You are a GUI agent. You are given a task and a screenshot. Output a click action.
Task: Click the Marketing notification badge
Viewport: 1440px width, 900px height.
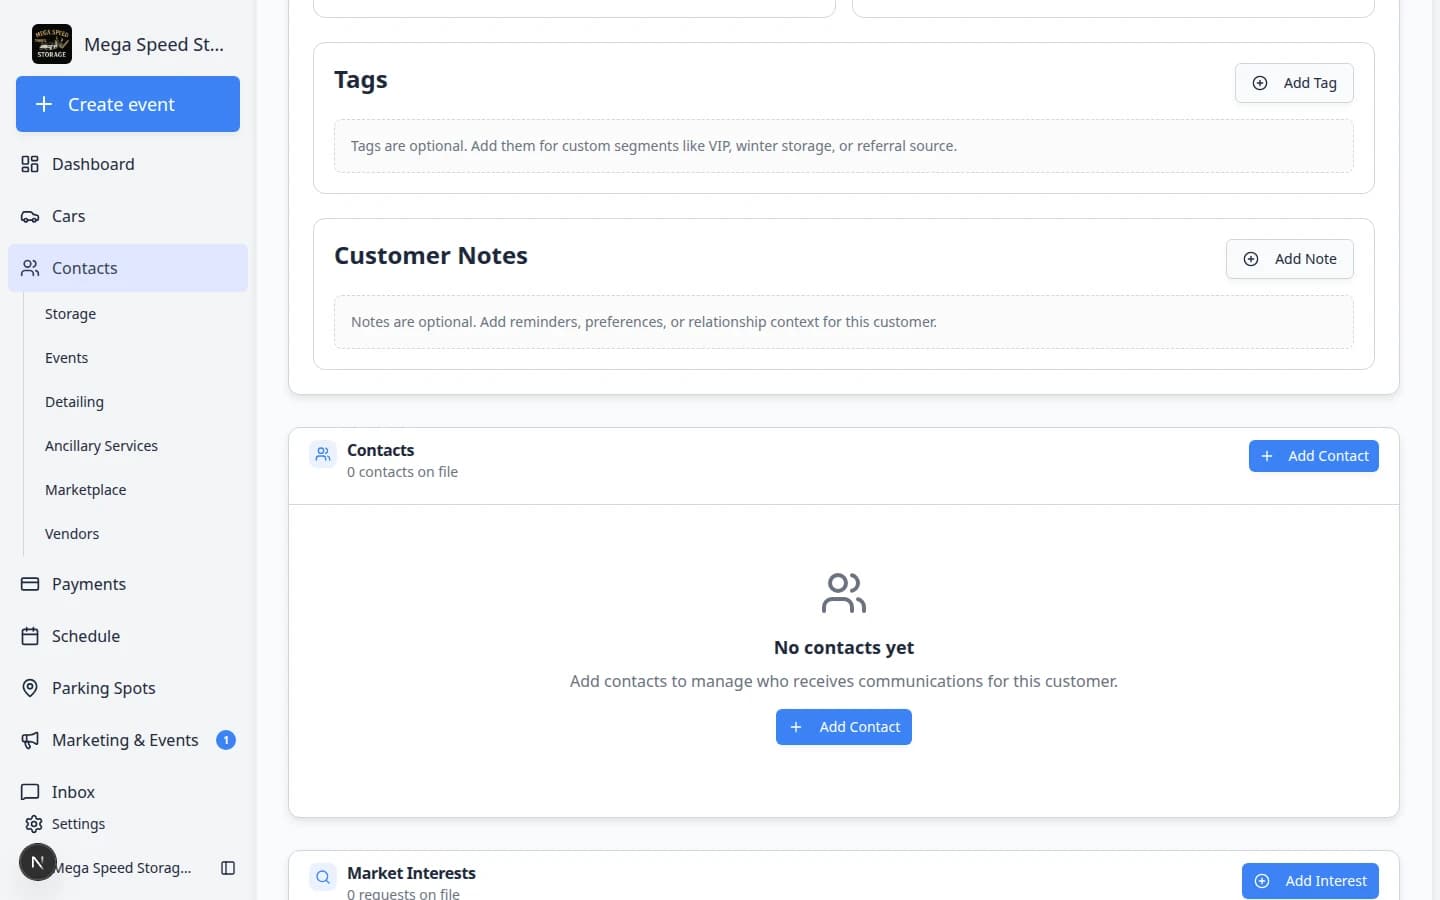point(226,740)
